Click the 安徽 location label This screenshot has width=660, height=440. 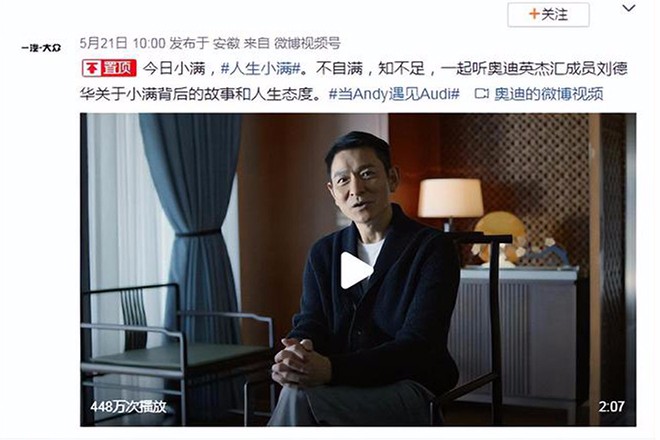[226, 43]
